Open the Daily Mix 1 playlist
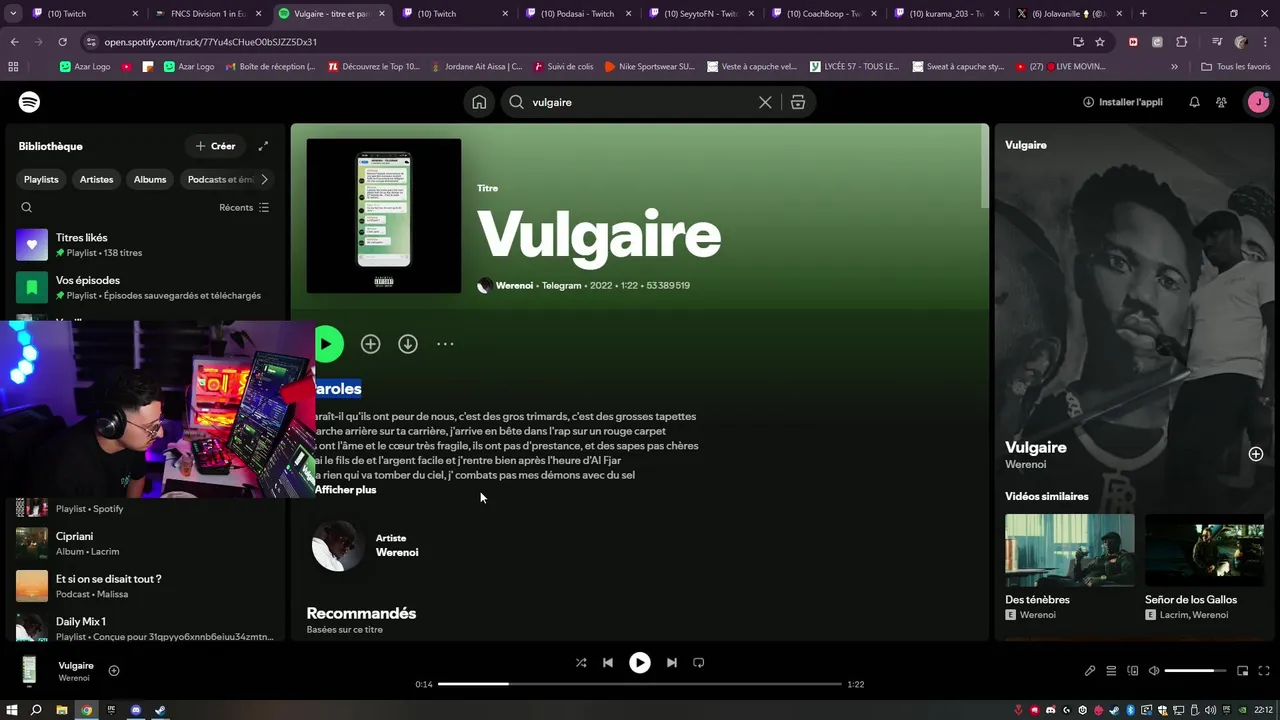This screenshot has width=1280, height=720. click(x=145, y=628)
